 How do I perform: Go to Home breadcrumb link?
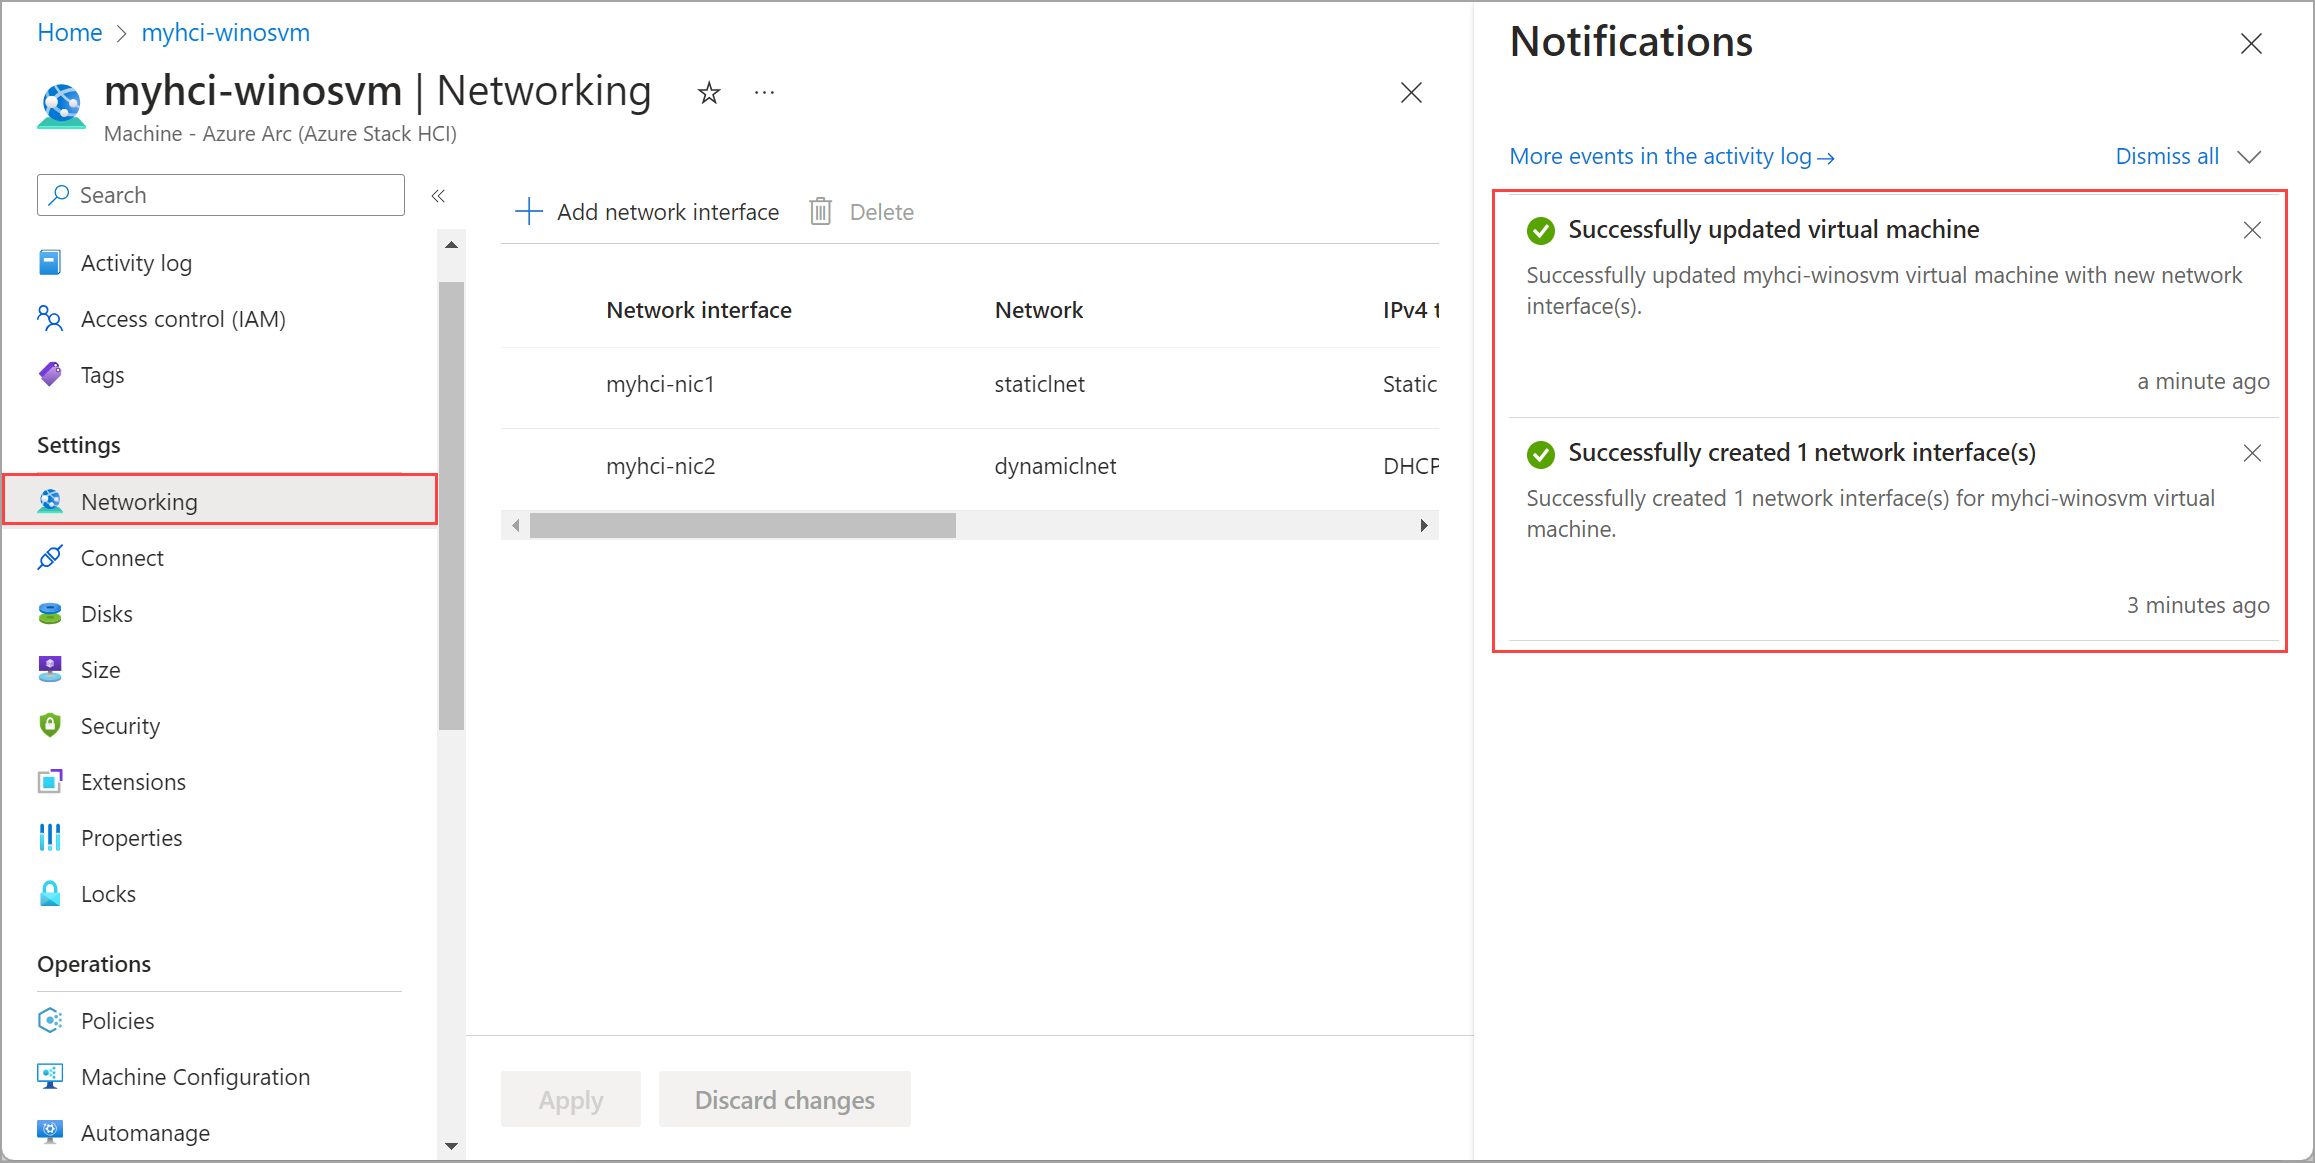(x=70, y=33)
